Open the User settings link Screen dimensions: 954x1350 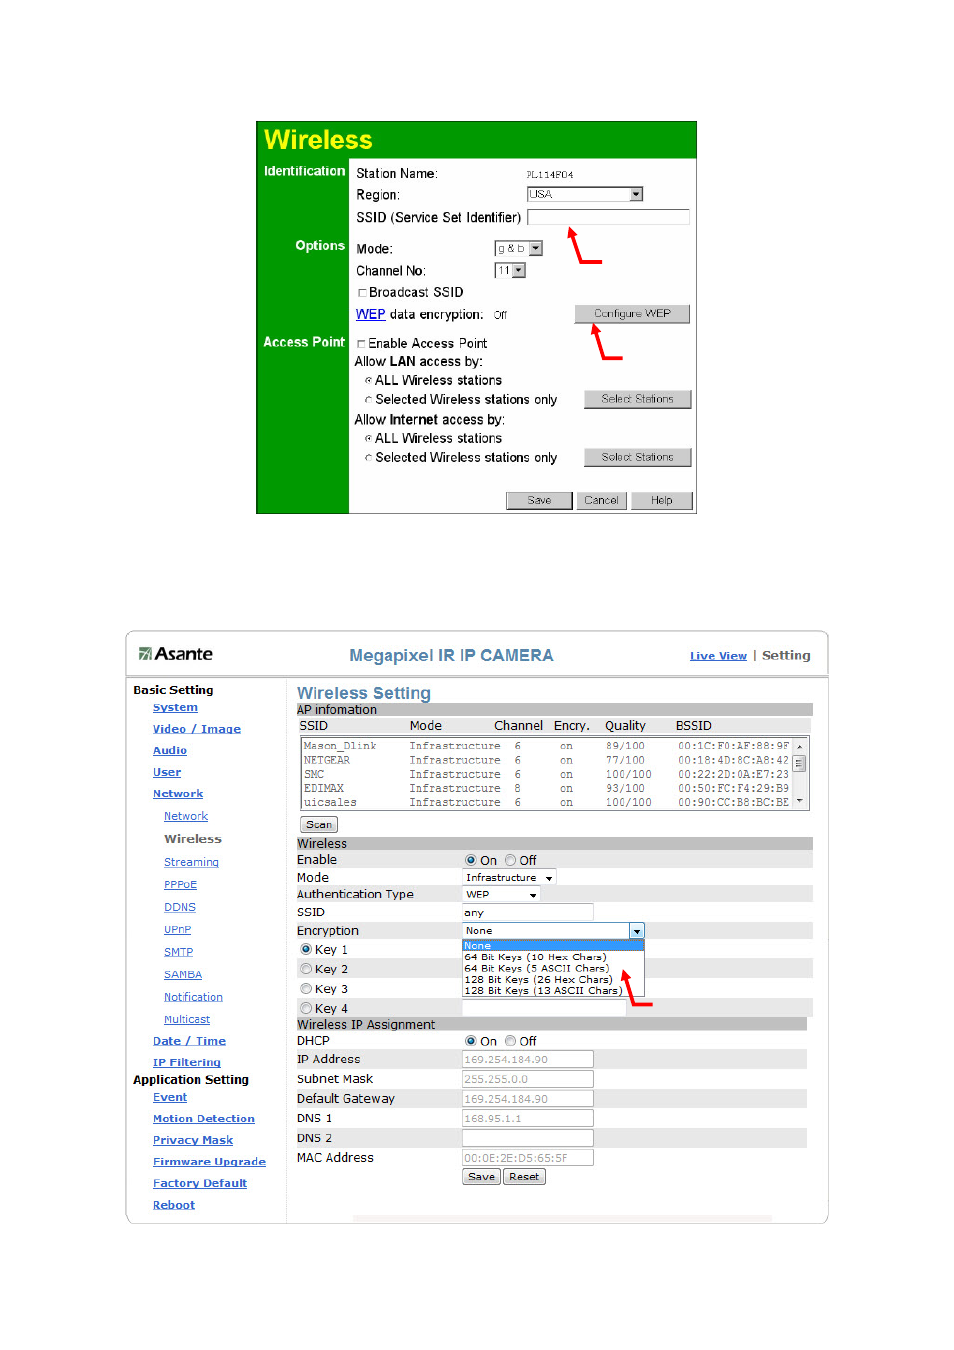coord(167,773)
